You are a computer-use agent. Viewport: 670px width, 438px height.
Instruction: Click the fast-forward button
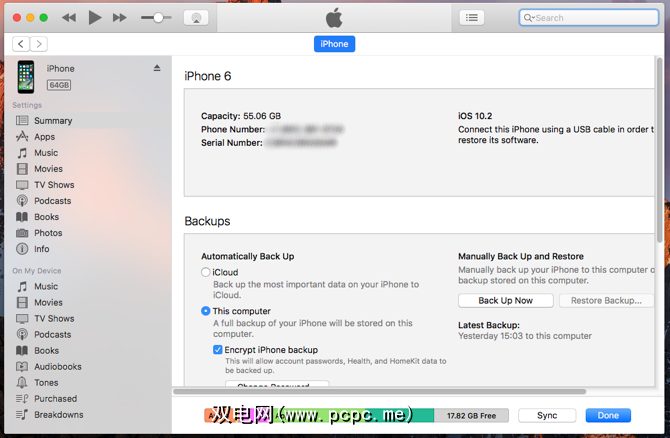(x=120, y=18)
